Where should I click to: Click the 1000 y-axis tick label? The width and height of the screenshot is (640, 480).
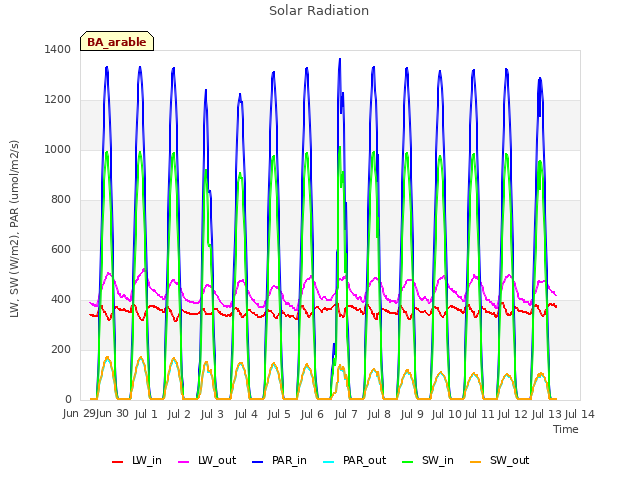point(58,149)
